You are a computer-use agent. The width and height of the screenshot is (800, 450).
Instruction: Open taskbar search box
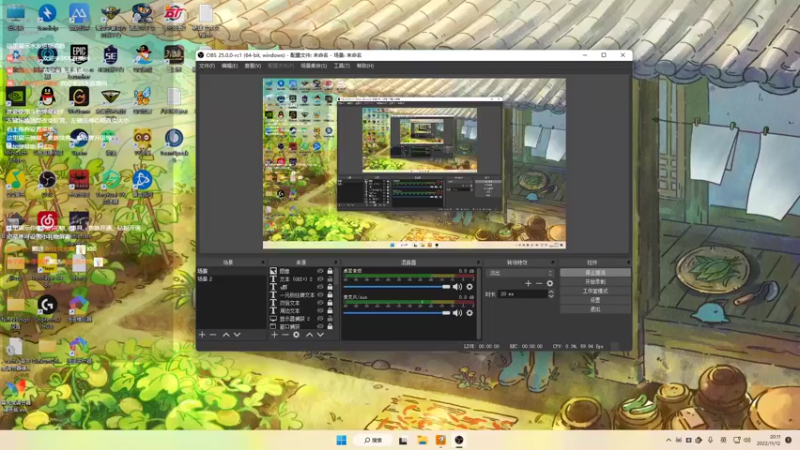[x=373, y=440]
